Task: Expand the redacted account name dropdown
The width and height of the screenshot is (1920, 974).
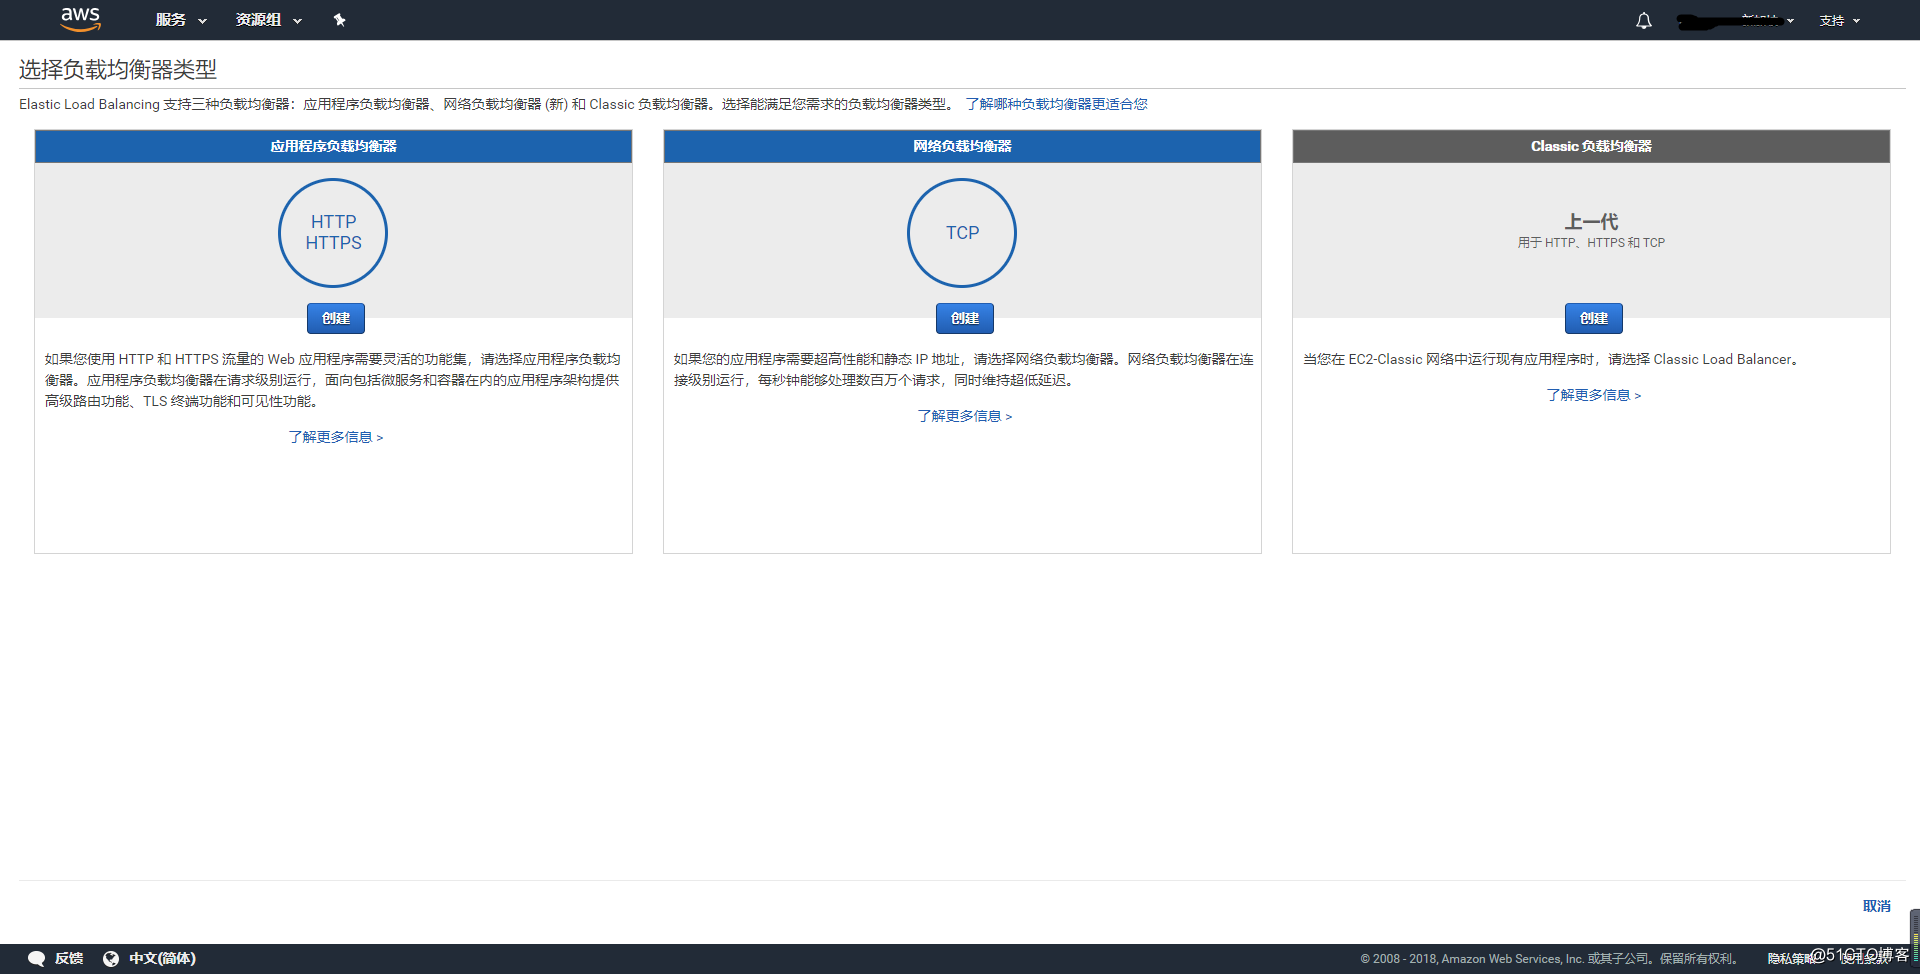Action: [x=1736, y=21]
